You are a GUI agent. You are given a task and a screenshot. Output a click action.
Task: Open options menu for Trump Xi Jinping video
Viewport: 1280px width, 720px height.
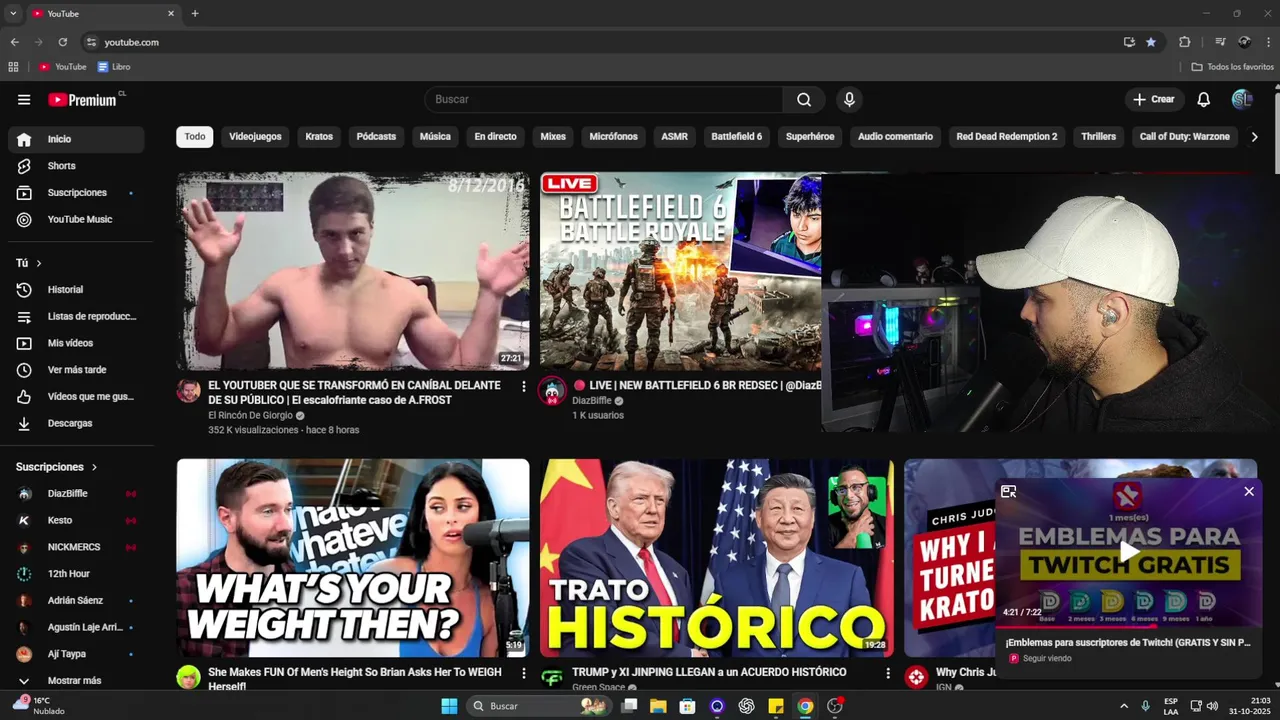point(887,673)
